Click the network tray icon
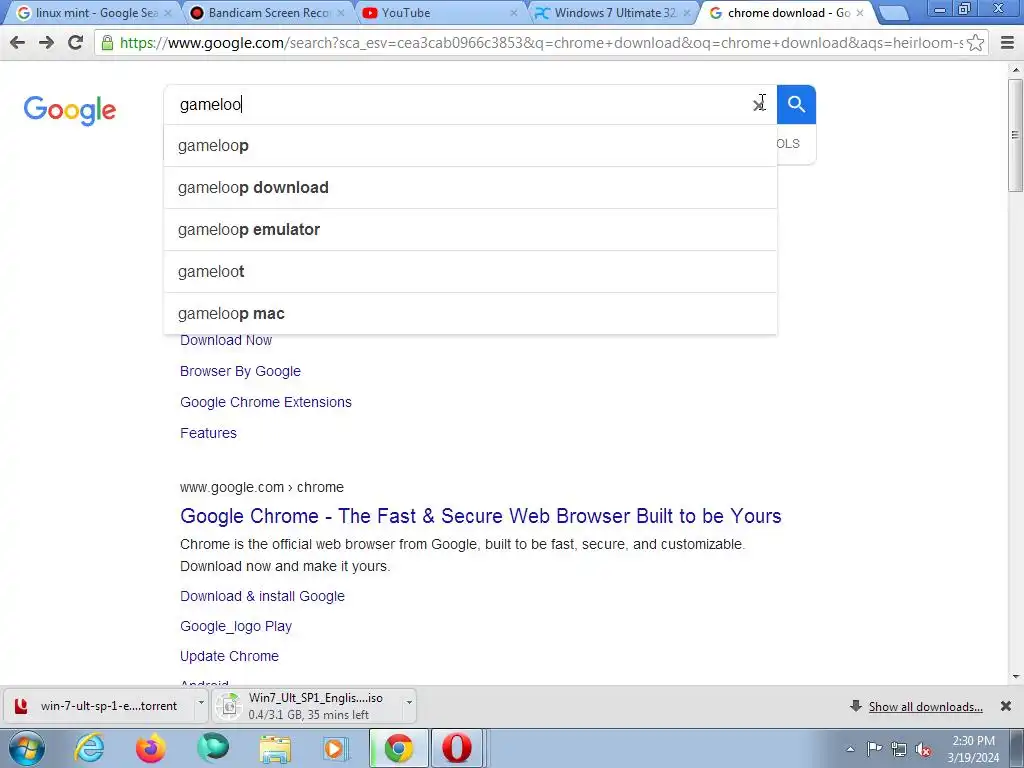Viewport: 1024px width, 768px height. click(x=899, y=750)
